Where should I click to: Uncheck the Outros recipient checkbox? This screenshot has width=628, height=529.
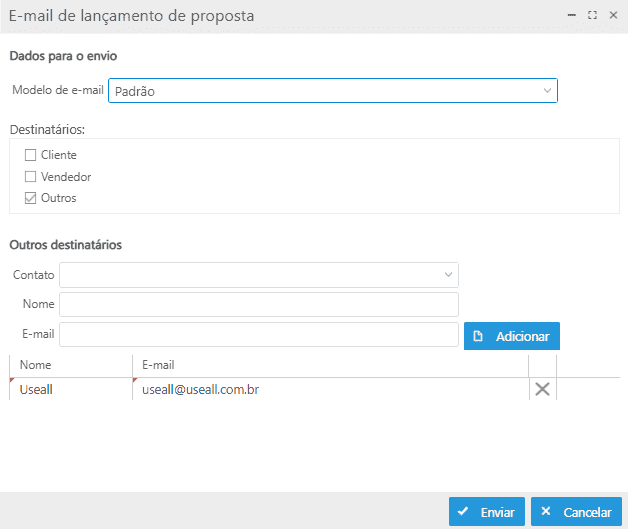[31, 198]
